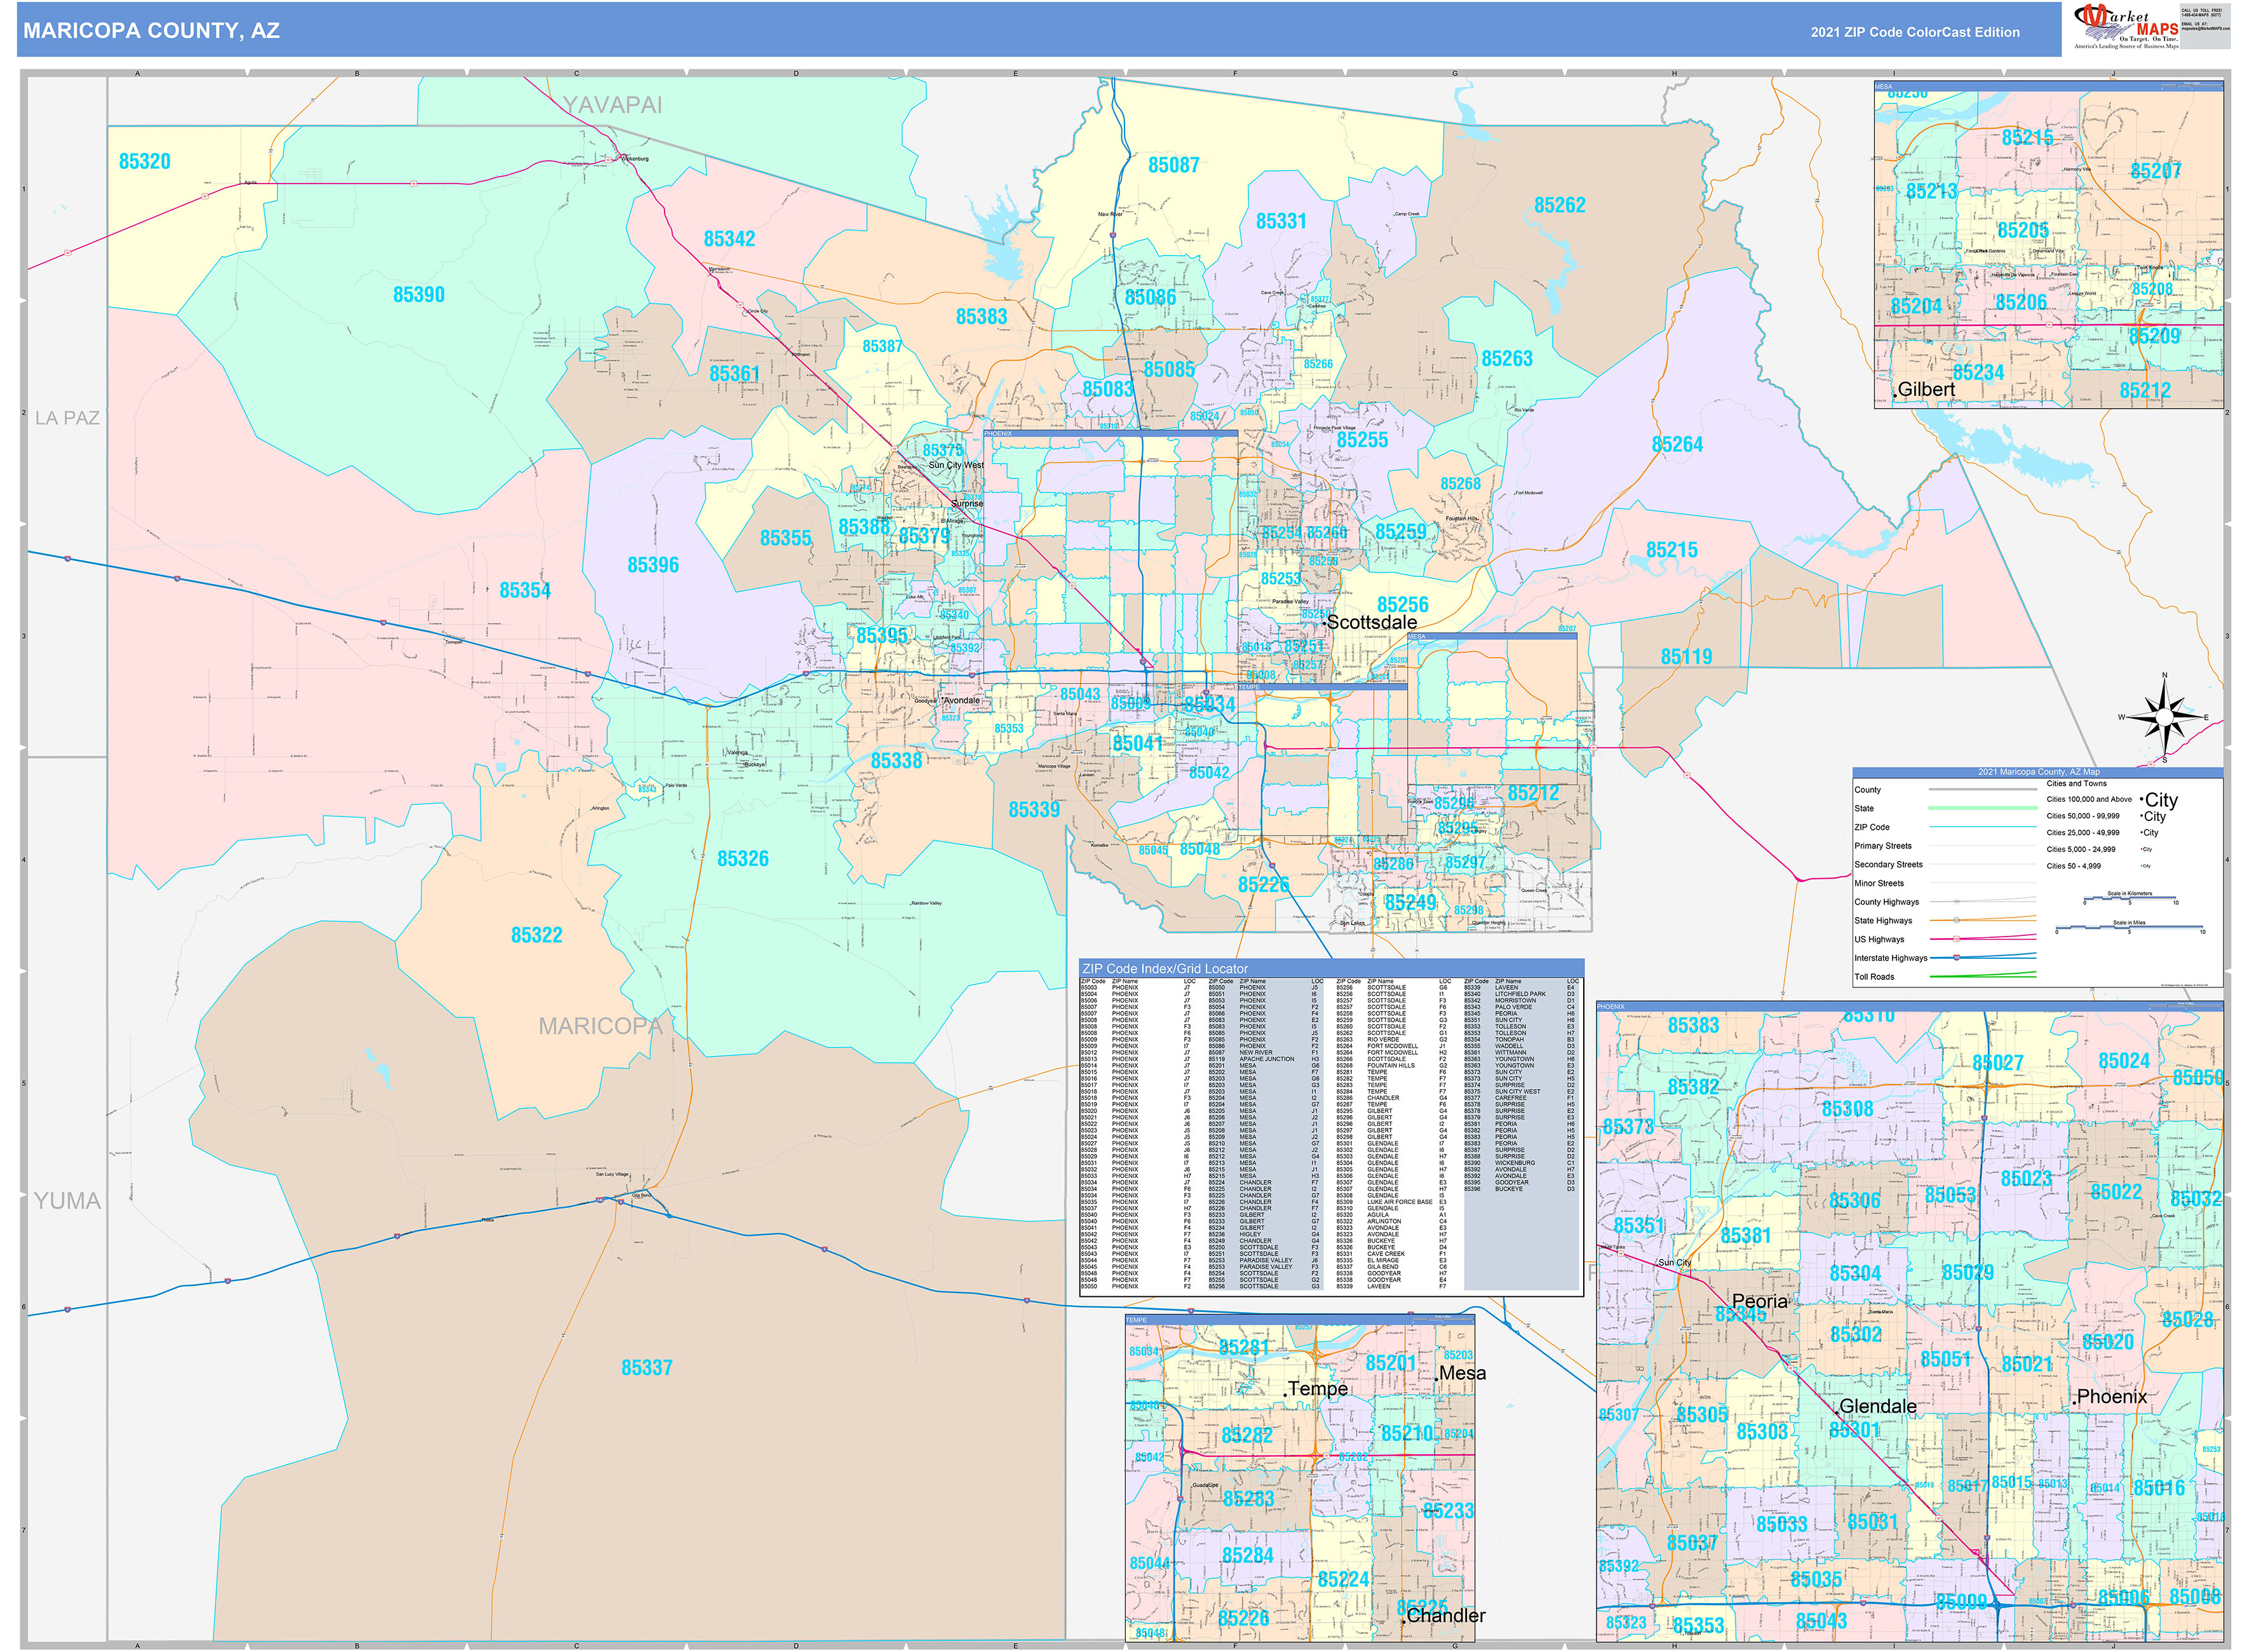Select the MARICOPA COUNTY, AZ title

tap(151, 31)
